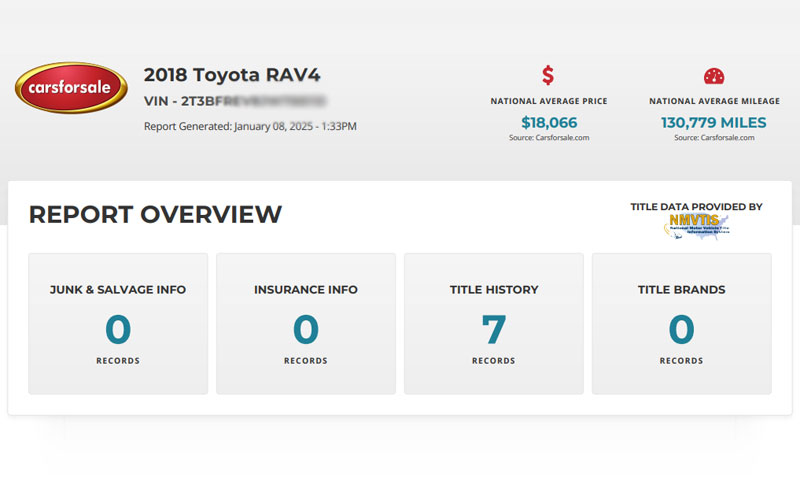Click the NMVTIS logo
800x500 pixels.
click(x=696, y=226)
